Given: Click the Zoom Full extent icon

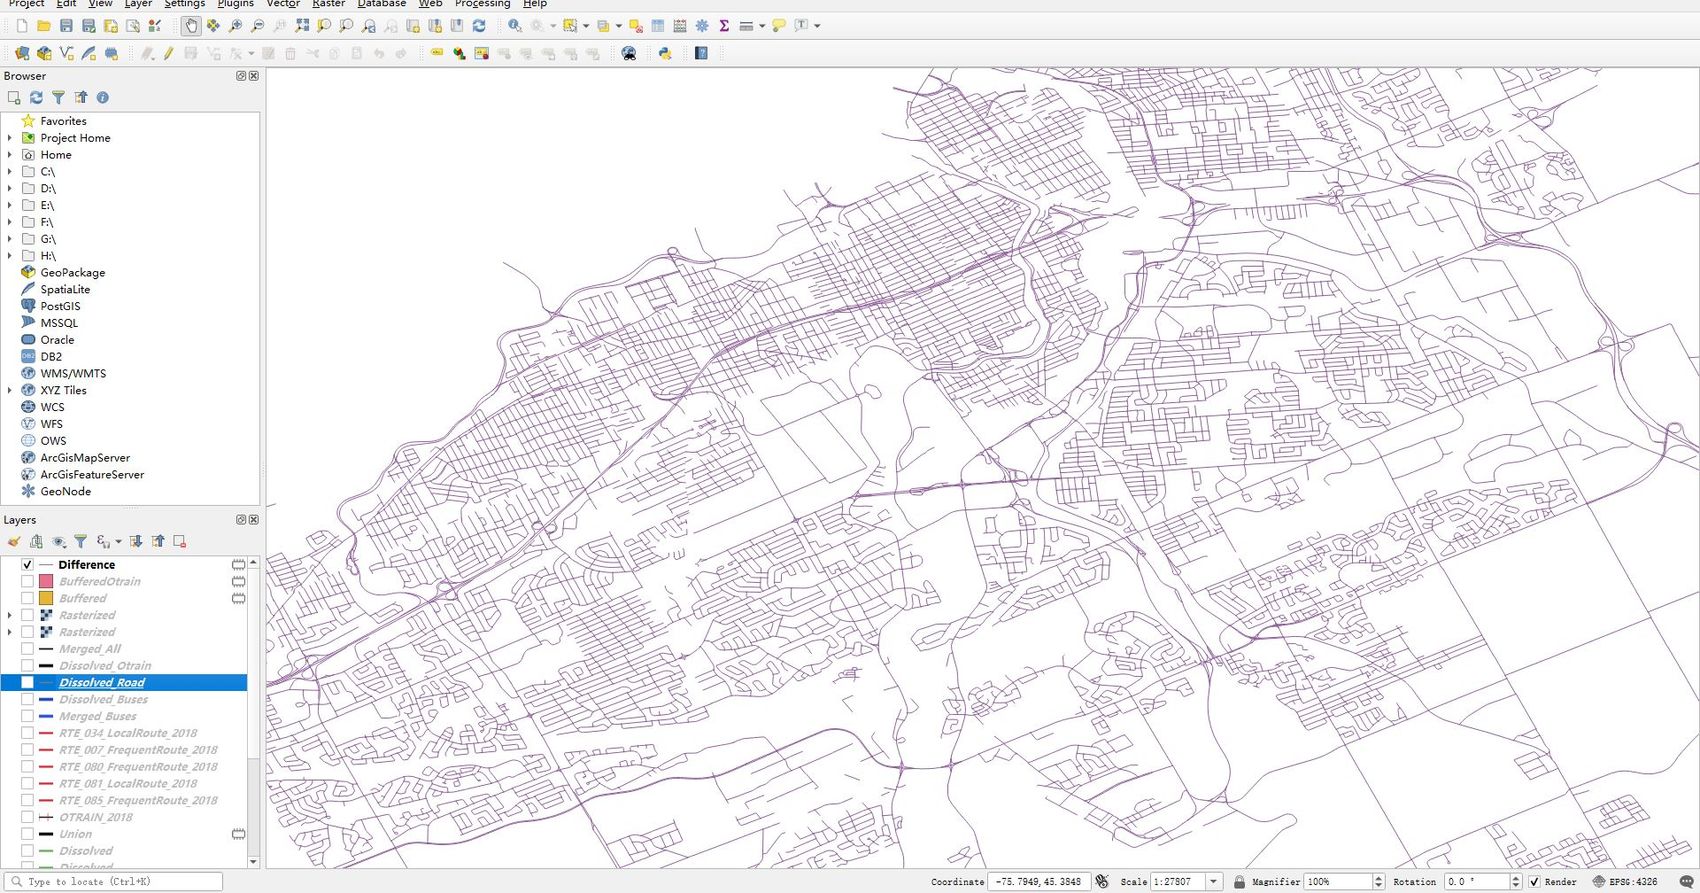Looking at the screenshot, I should [302, 26].
